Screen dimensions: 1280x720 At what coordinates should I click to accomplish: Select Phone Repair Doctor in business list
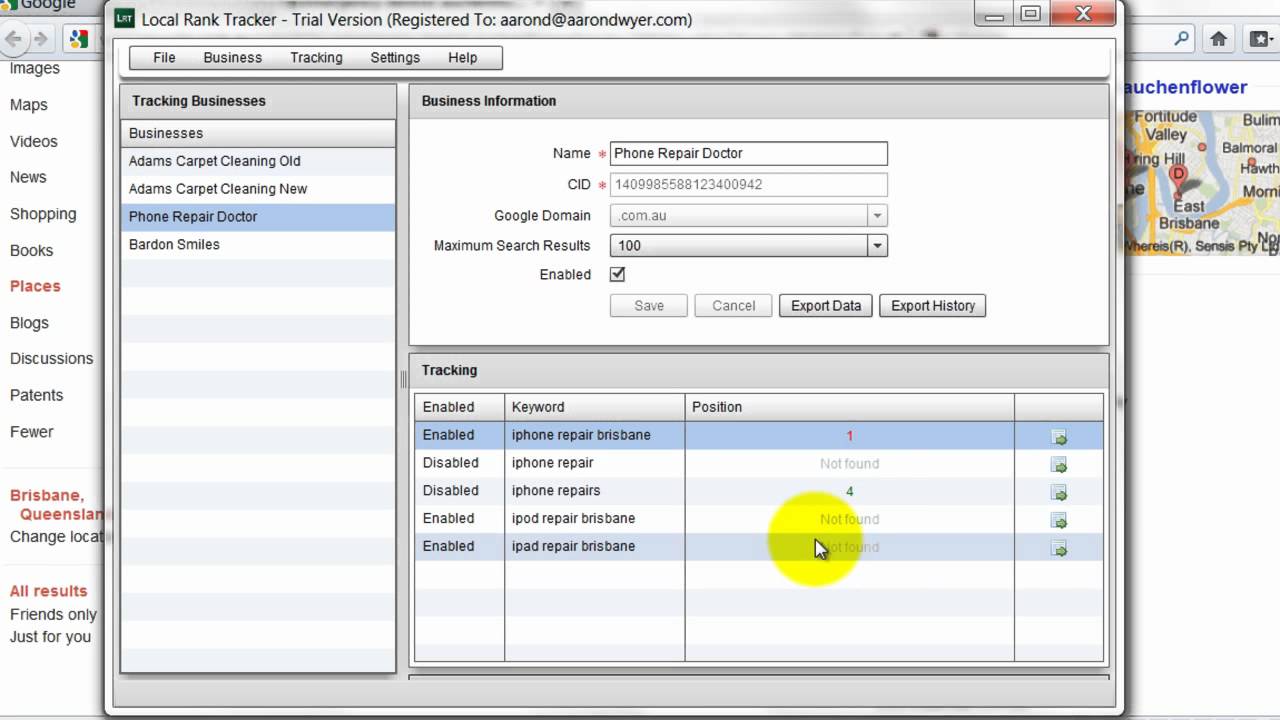258,217
